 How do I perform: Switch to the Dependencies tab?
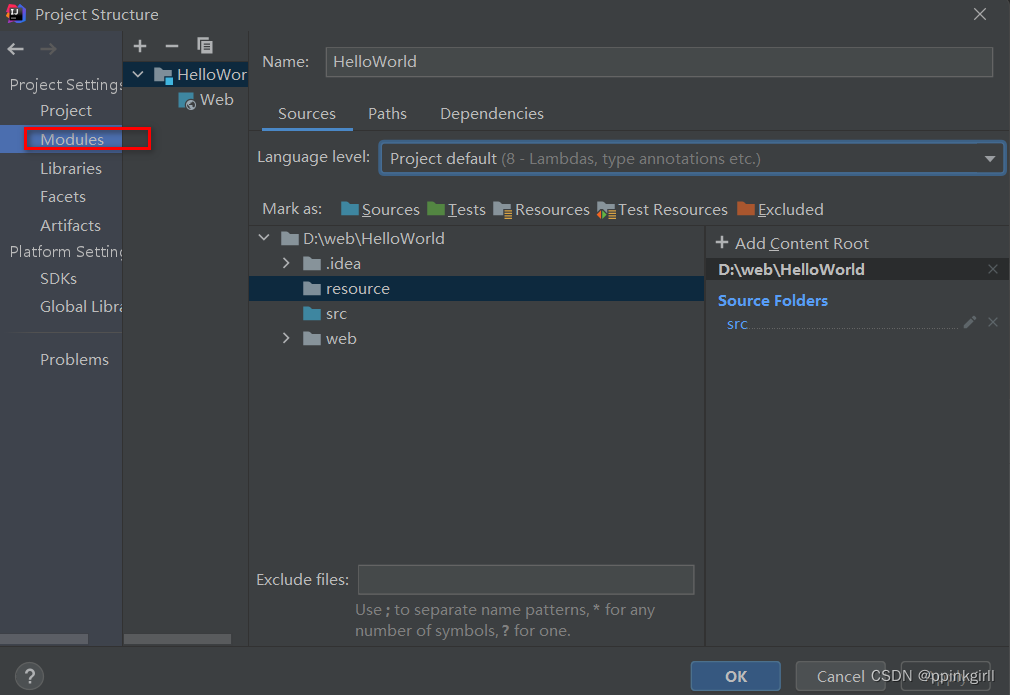[492, 114]
